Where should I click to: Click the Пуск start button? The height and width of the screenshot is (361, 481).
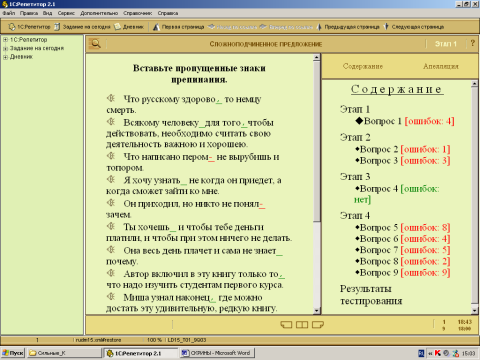pyautogui.click(x=13, y=353)
